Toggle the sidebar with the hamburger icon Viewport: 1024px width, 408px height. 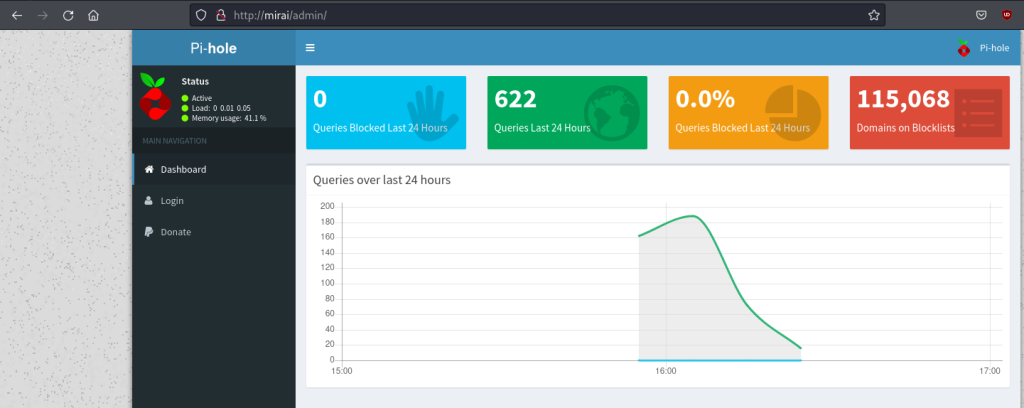[310, 48]
